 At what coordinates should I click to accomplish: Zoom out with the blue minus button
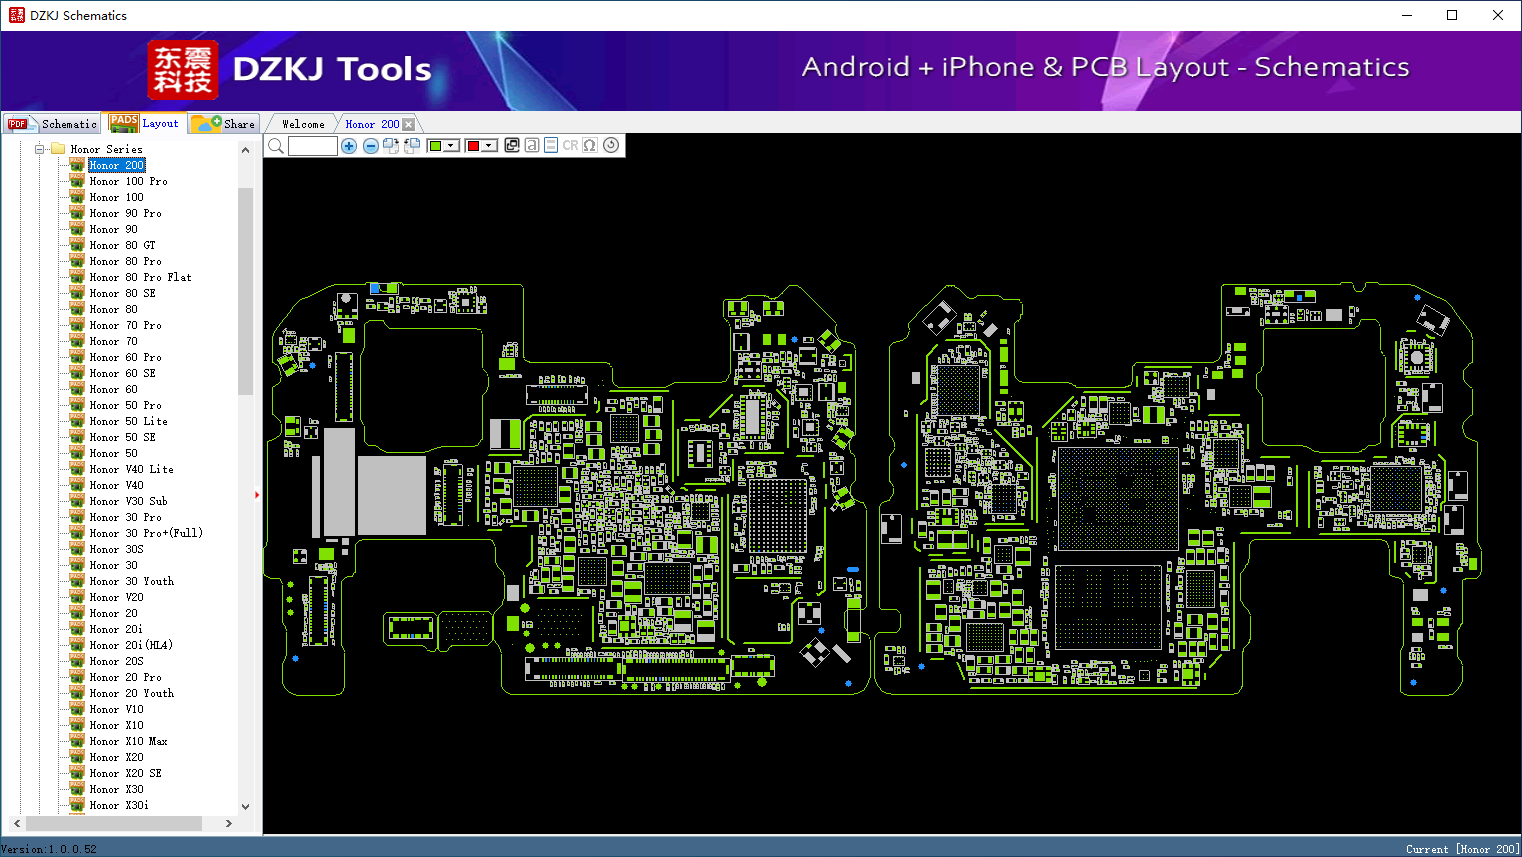371,146
